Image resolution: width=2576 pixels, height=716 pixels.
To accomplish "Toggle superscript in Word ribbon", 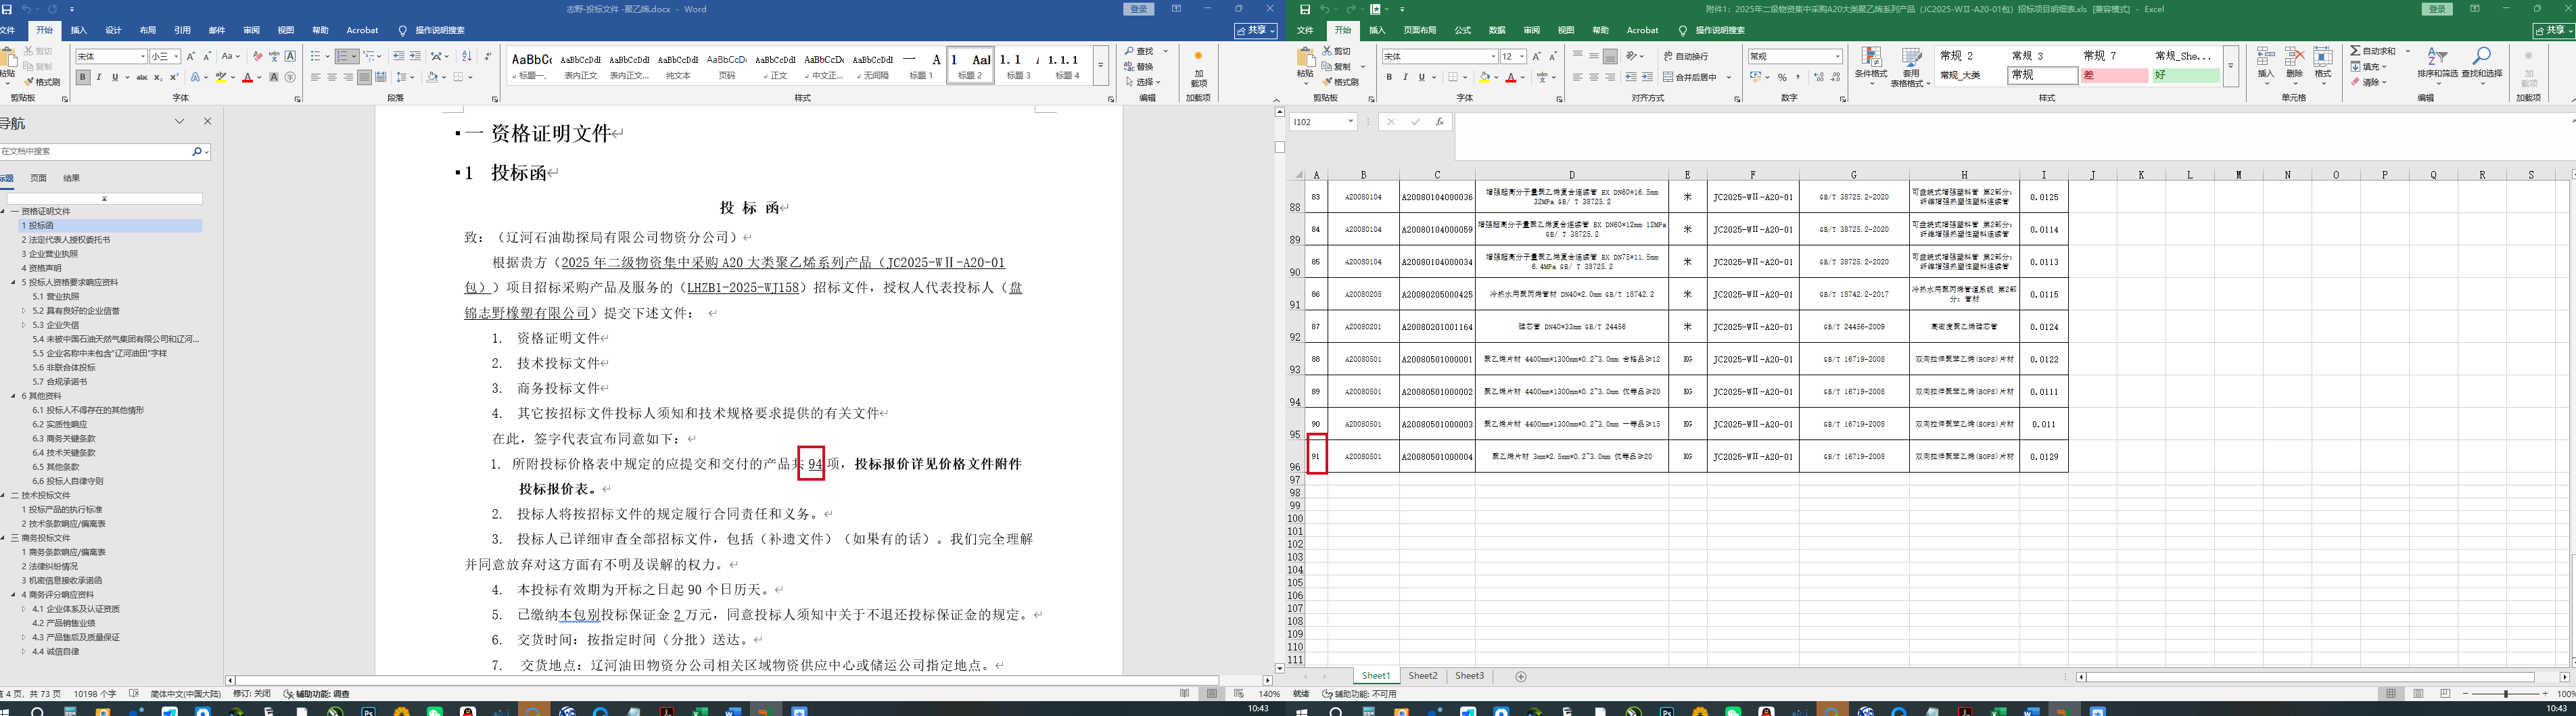I will pyautogui.click(x=174, y=77).
